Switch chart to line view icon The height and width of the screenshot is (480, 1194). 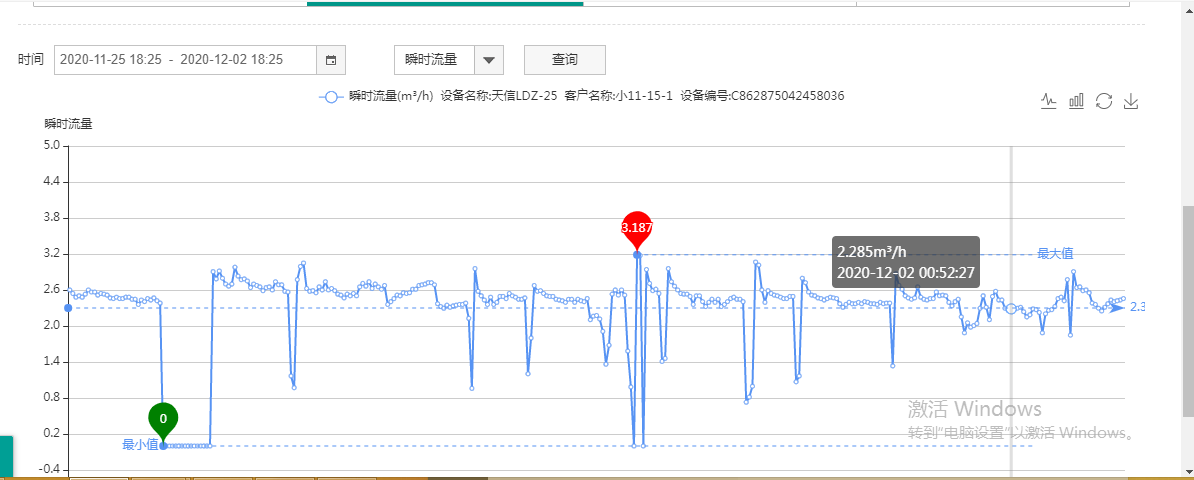(1049, 101)
